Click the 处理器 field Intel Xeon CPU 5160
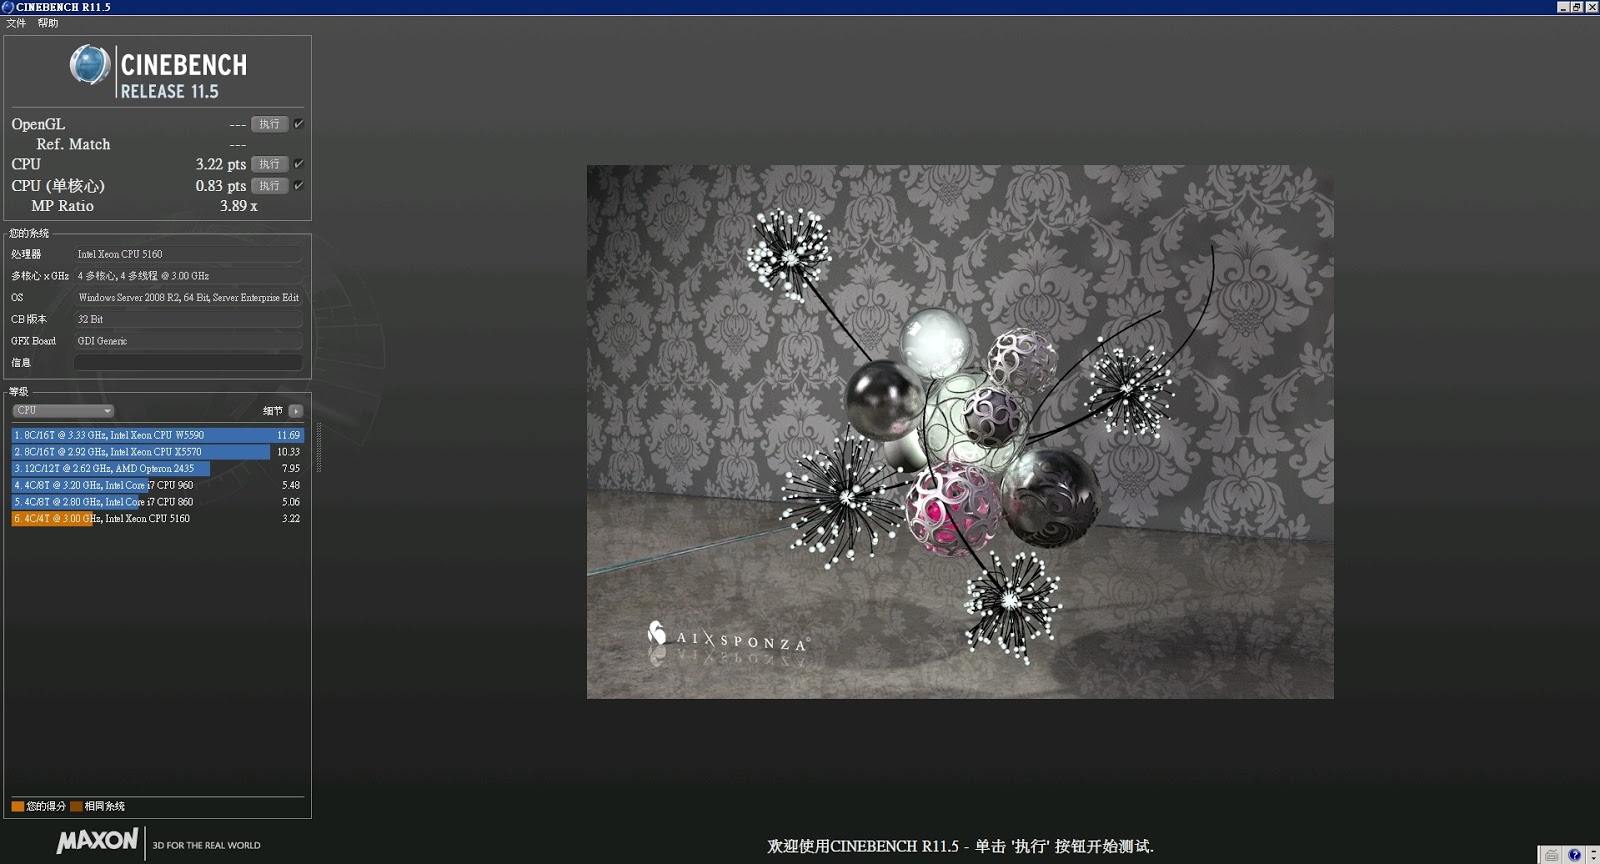This screenshot has height=864, width=1600. 188,254
